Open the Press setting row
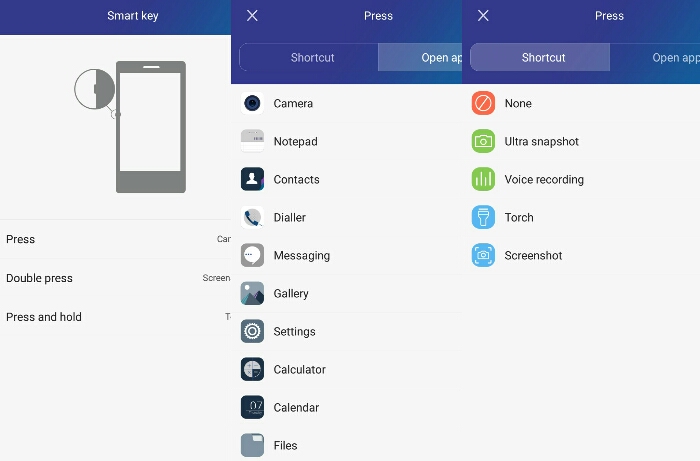Viewport: 700px width, 461px height. [115, 239]
